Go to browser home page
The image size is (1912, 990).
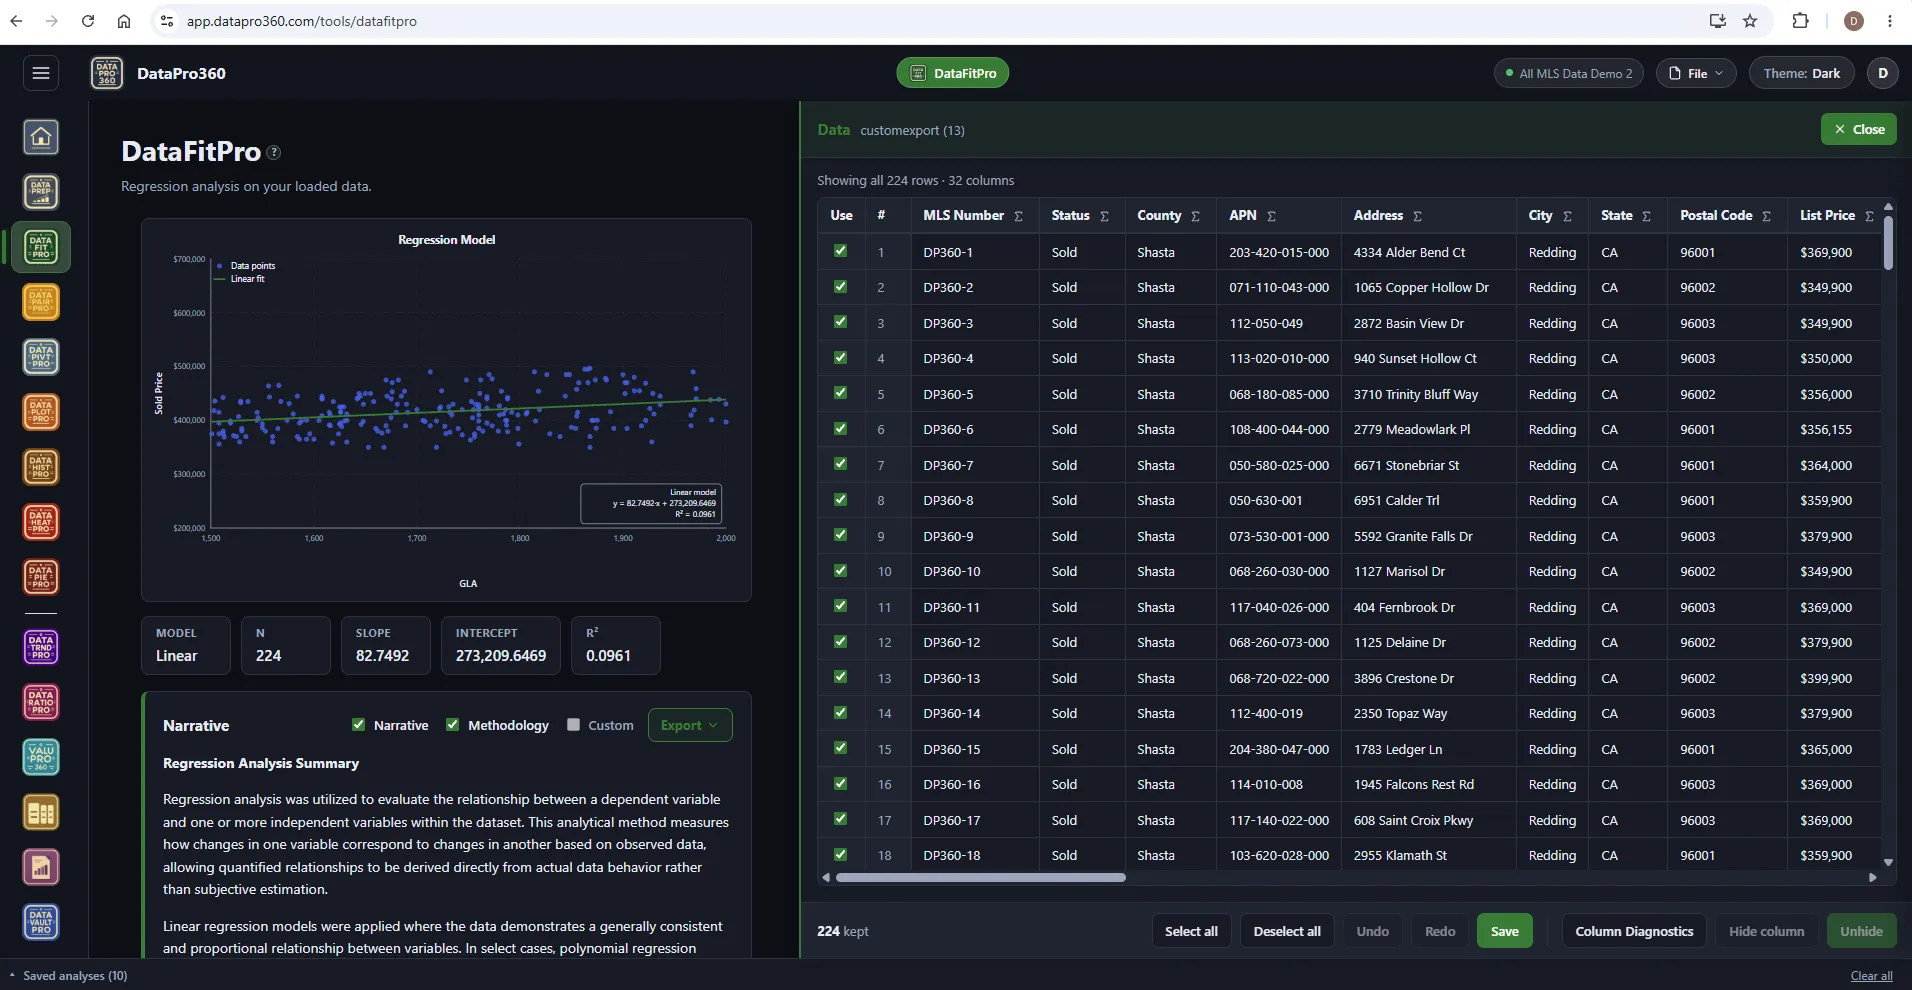tap(124, 21)
